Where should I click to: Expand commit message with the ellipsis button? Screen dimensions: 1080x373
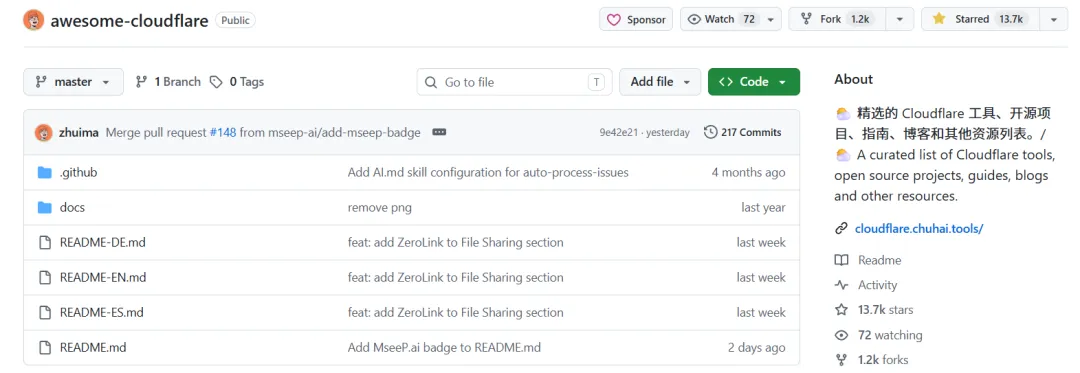click(439, 132)
